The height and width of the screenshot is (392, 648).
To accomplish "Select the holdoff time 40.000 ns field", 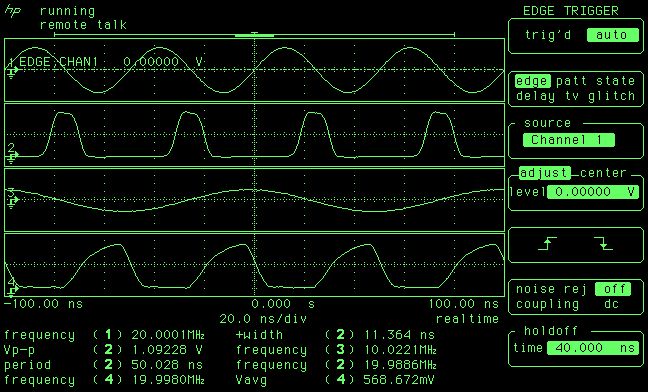I will coord(593,348).
